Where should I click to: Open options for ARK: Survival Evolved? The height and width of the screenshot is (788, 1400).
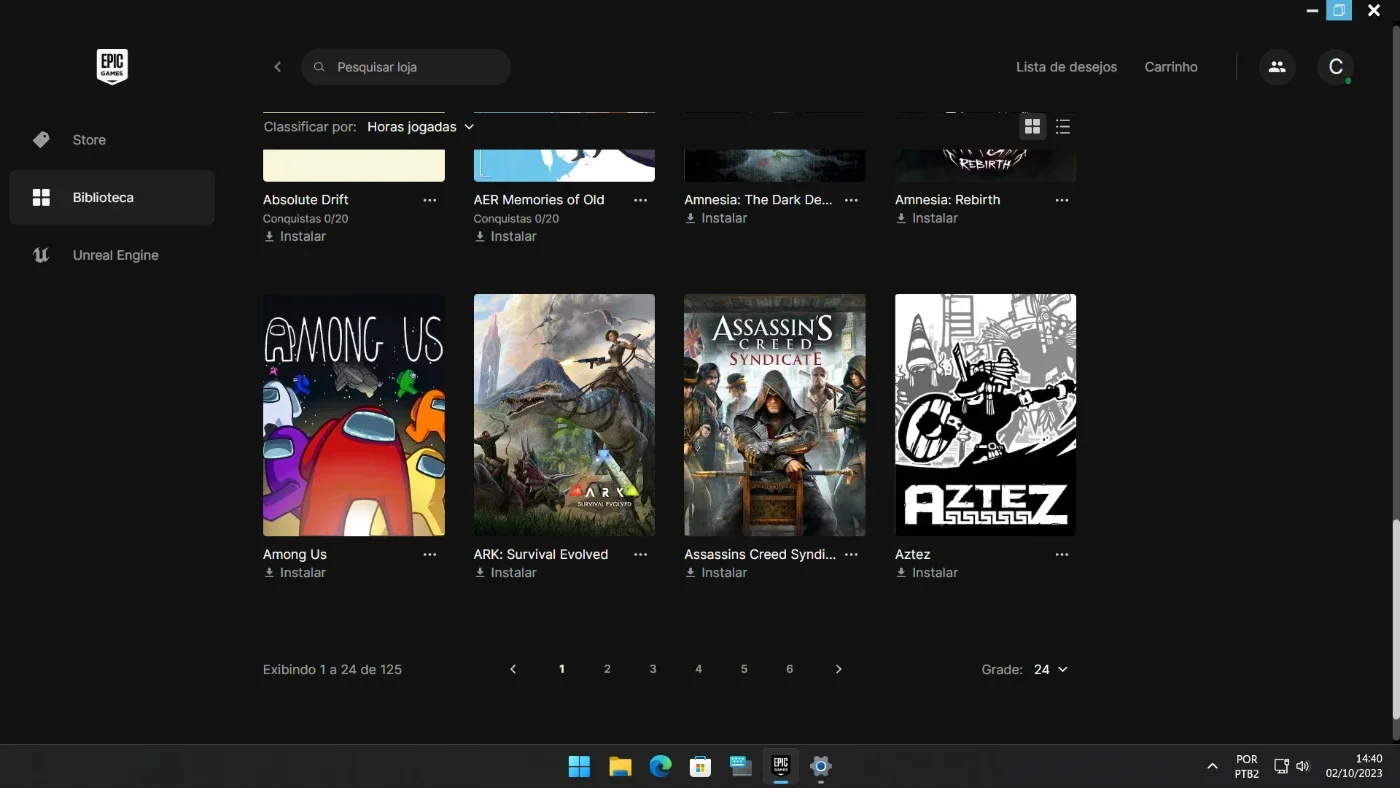[641, 554]
